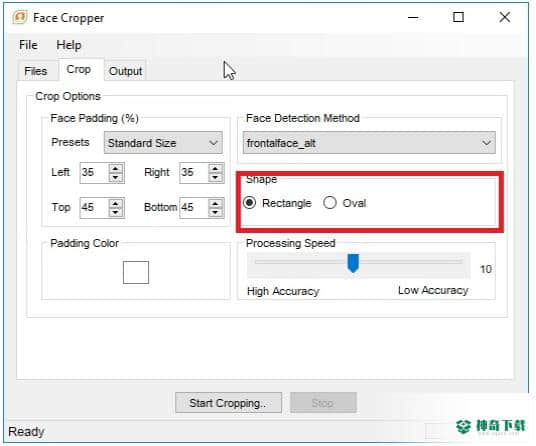536x446 pixels.
Task: Open the Presets dropdown showing Standard Size
Action: 163,143
